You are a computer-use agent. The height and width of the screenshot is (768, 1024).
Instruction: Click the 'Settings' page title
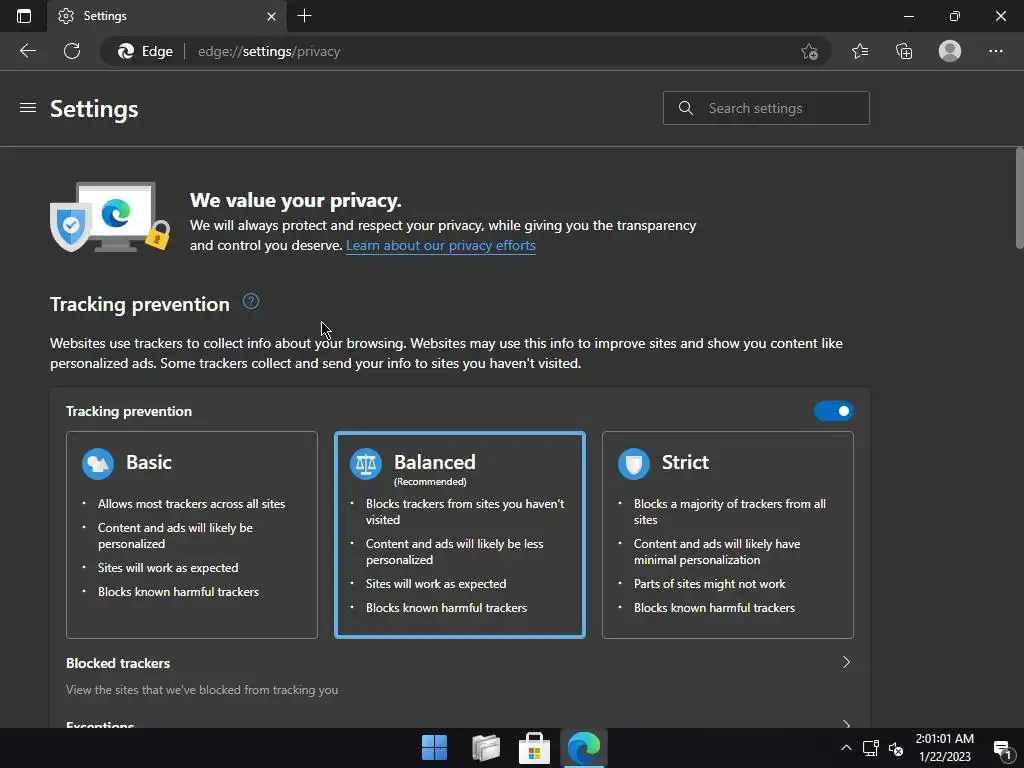click(x=94, y=108)
